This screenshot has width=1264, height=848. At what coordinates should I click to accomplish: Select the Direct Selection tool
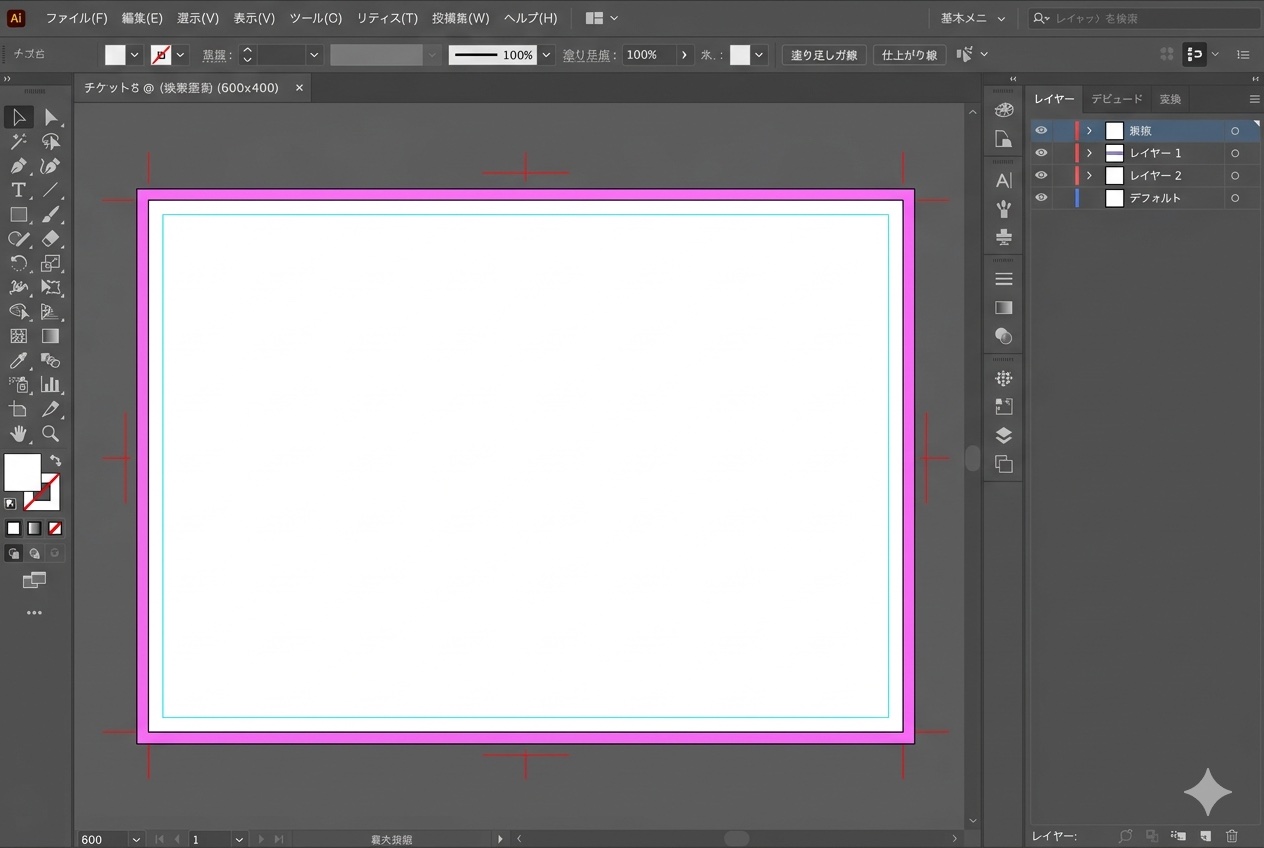(51, 118)
